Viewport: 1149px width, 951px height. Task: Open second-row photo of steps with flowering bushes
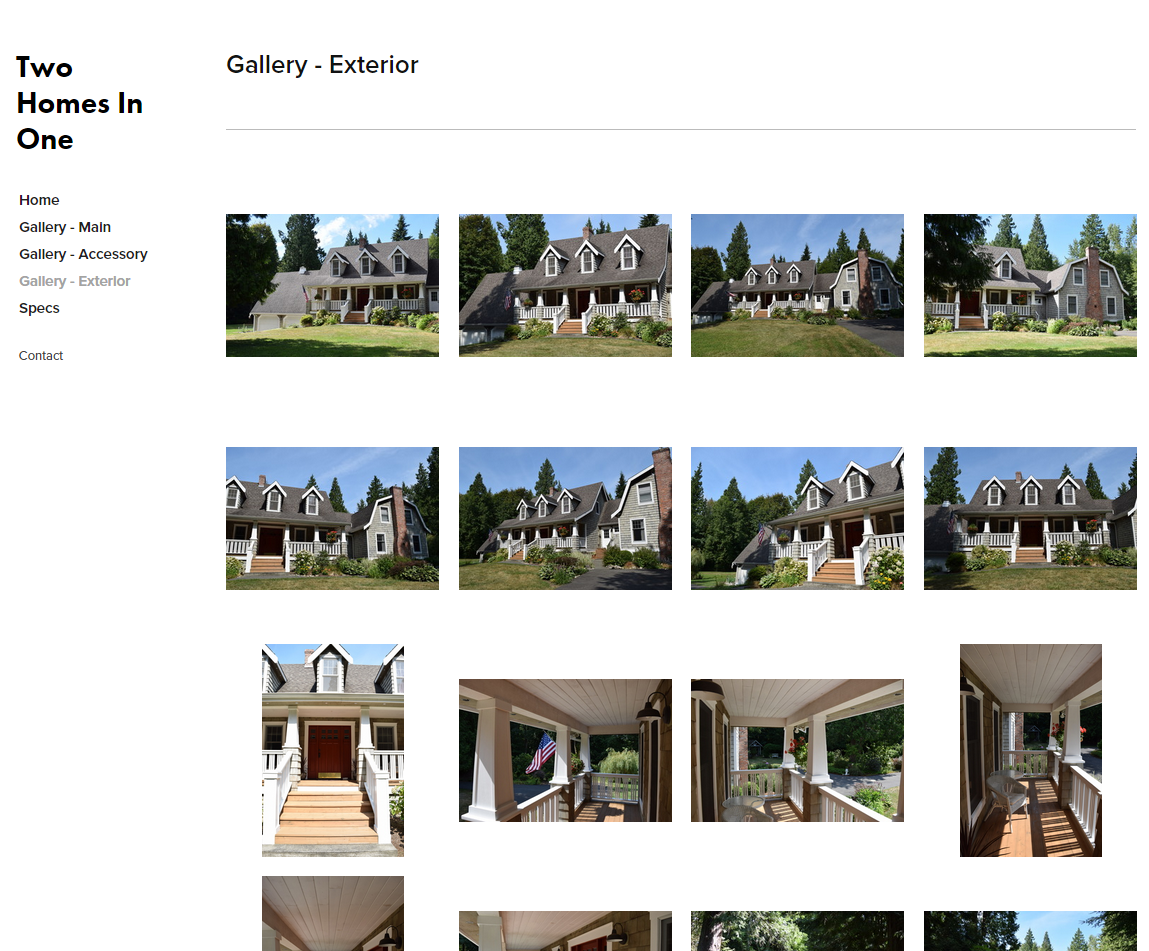point(797,519)
